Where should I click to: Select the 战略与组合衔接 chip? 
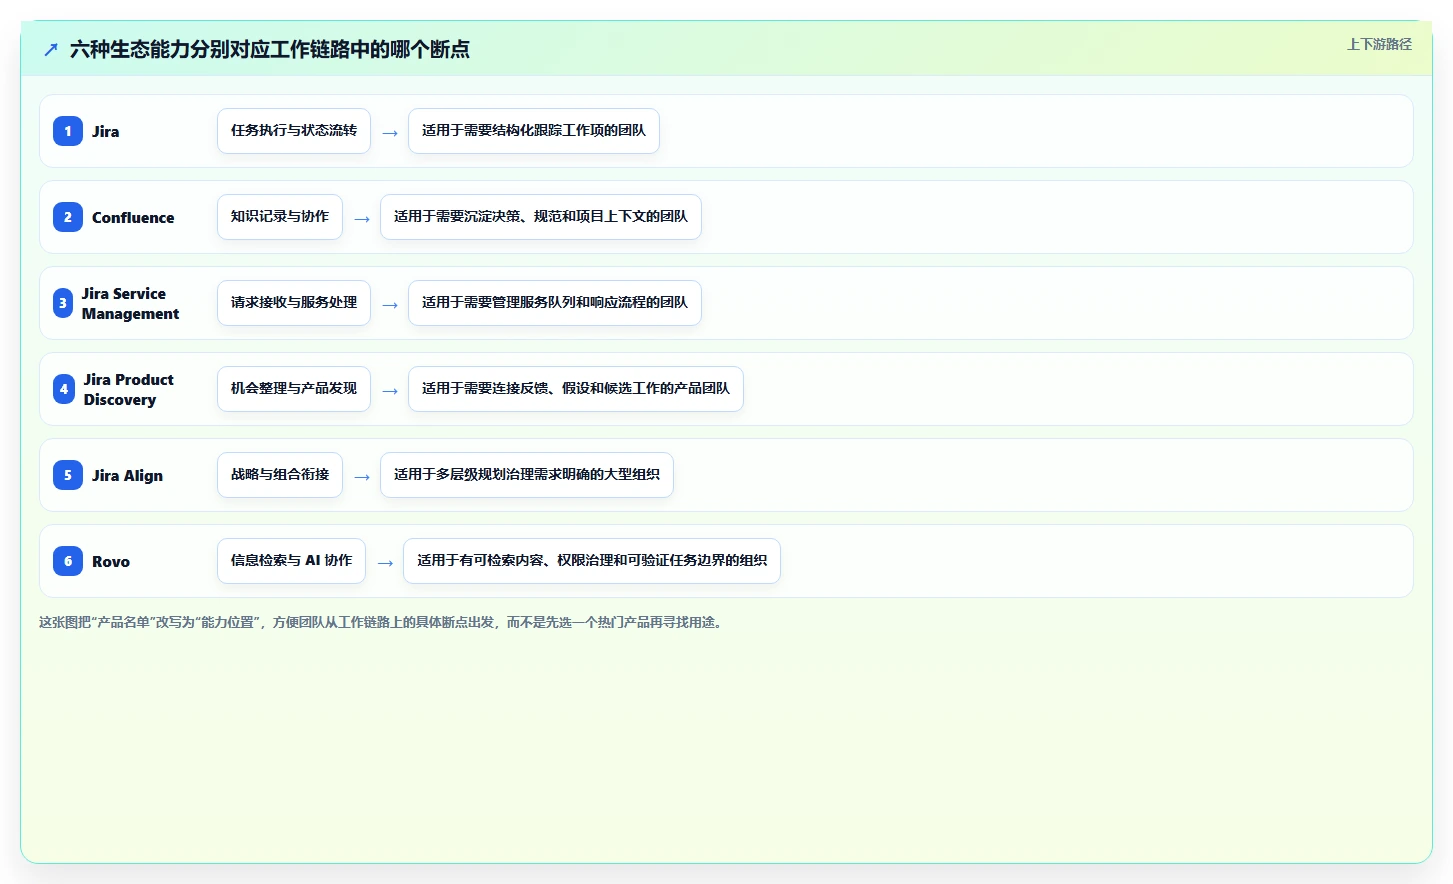280,475
